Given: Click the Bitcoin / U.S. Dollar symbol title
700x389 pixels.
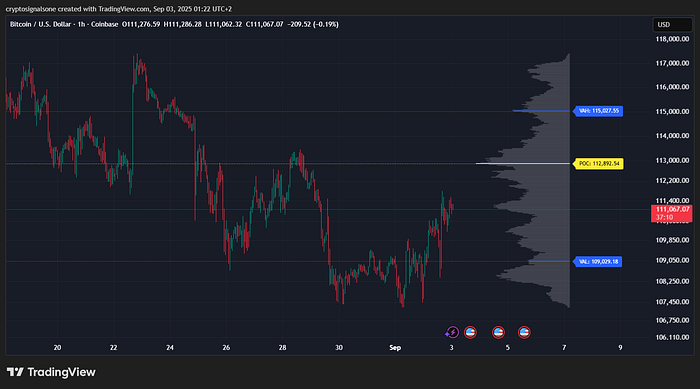Looking at the screenshot, I should tap(40, 25).
